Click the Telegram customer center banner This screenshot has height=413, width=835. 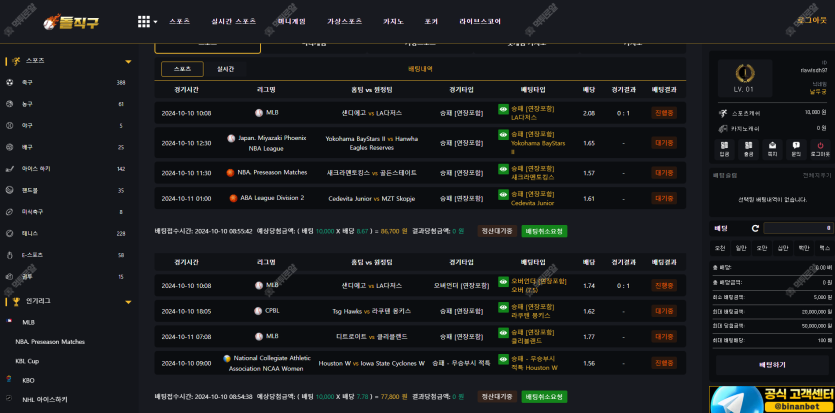772,399
